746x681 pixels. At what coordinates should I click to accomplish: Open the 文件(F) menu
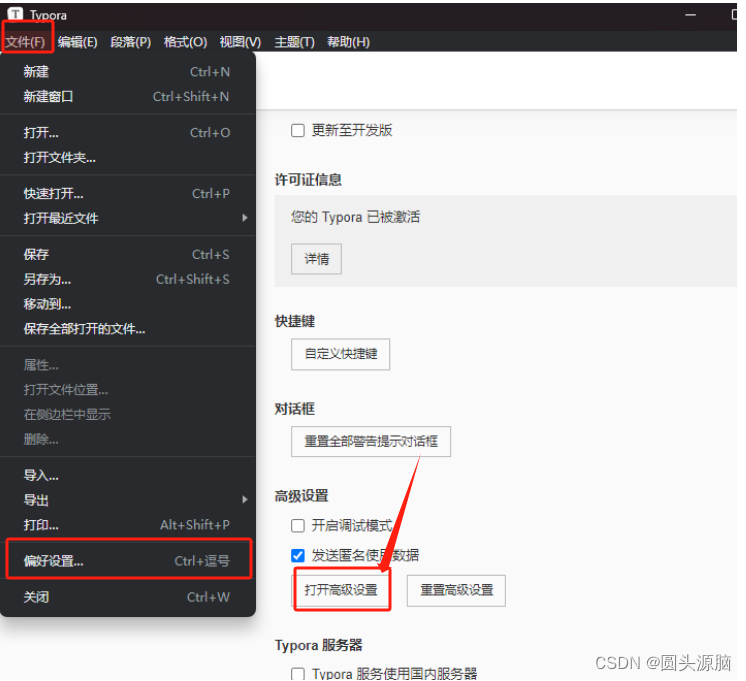(26, 42)
